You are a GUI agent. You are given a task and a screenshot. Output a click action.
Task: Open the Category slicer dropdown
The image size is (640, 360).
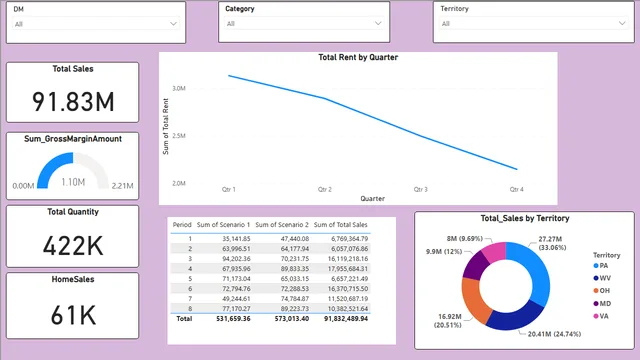coord(304,24)
